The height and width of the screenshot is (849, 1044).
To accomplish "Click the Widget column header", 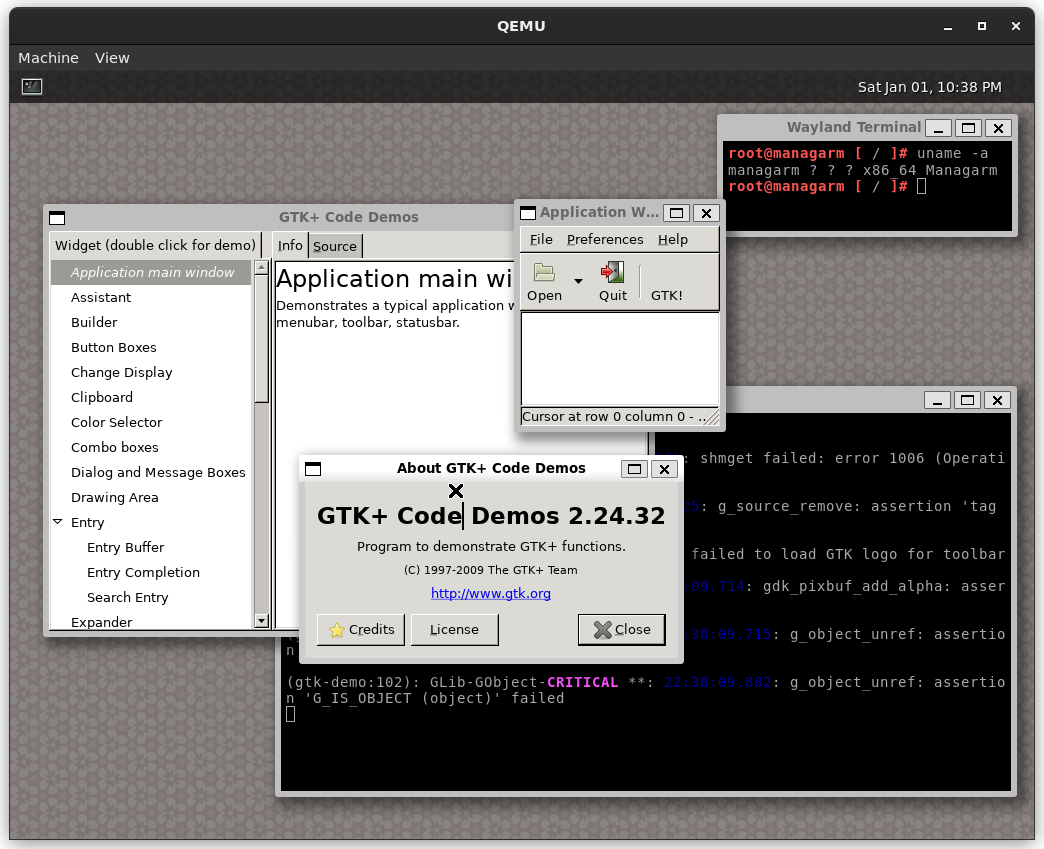I will click(155, 245).
